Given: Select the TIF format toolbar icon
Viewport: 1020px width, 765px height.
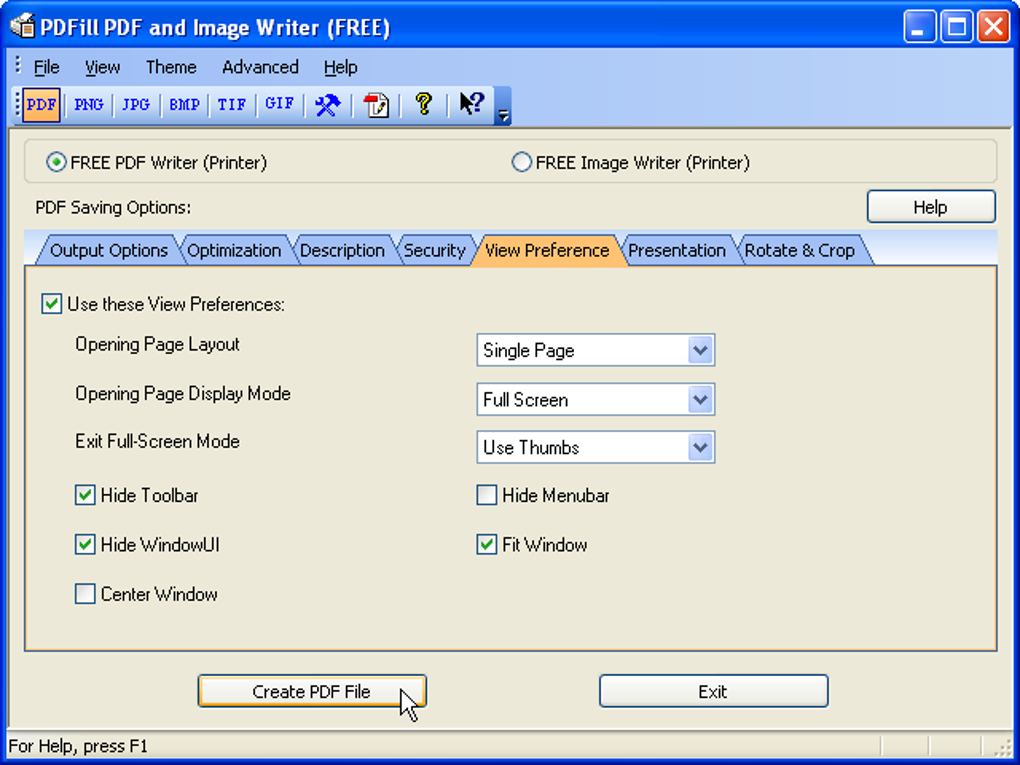Looking at the screenshot, I should point(232,105).
